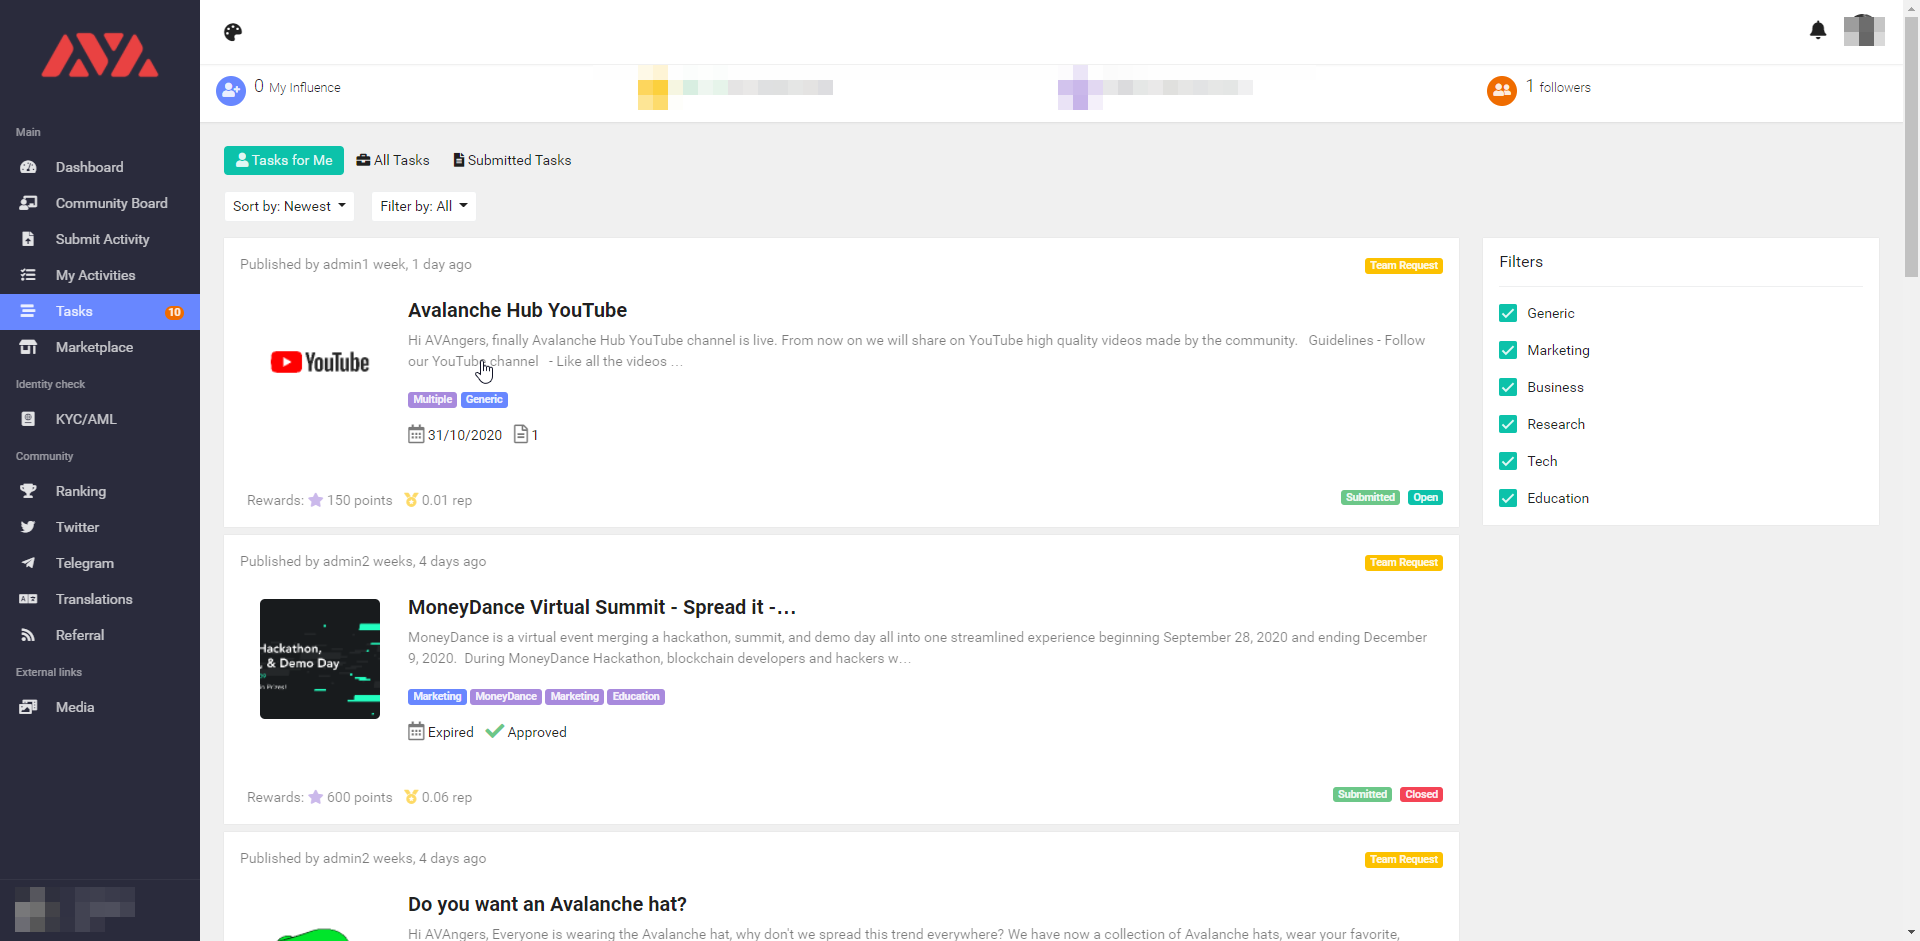Image resolution: width=1920 pixels, height=941 pixels.
Task: Click the orange followers icon
Action: pos(1501,90)
